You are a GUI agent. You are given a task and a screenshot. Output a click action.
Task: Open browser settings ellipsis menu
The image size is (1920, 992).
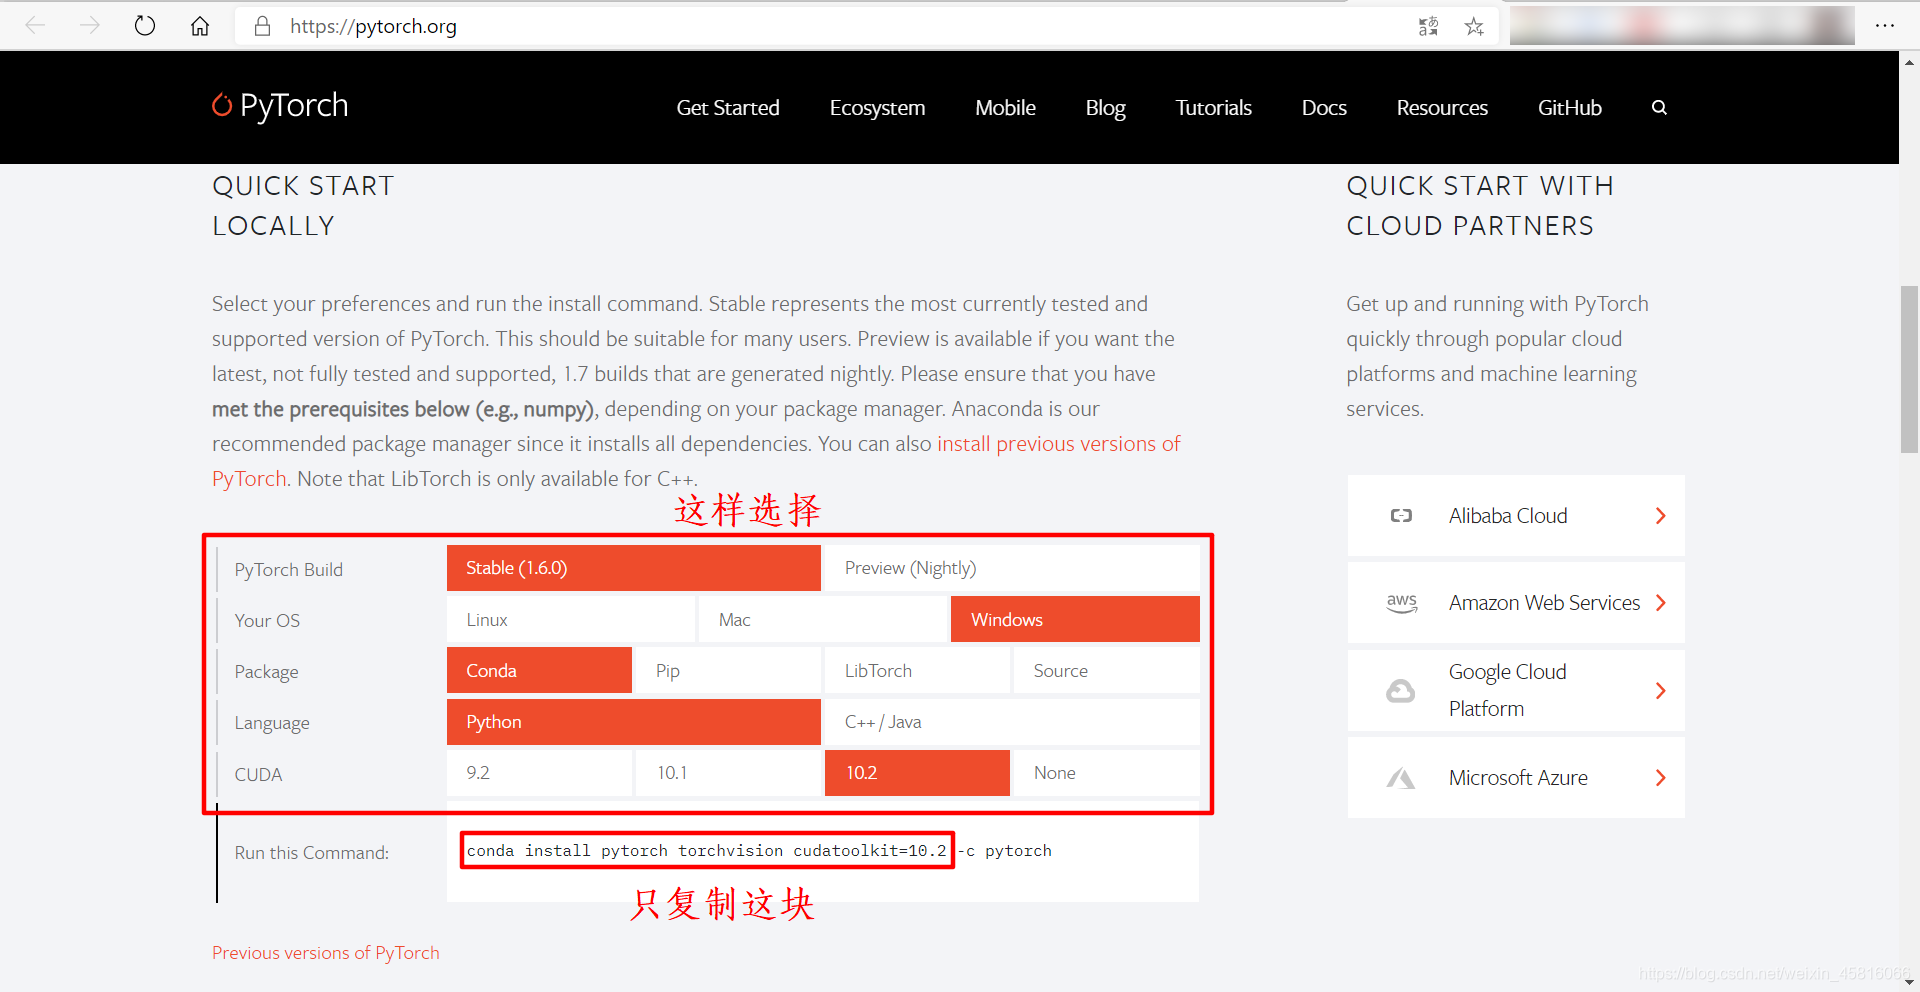[x=1885, y=26]
